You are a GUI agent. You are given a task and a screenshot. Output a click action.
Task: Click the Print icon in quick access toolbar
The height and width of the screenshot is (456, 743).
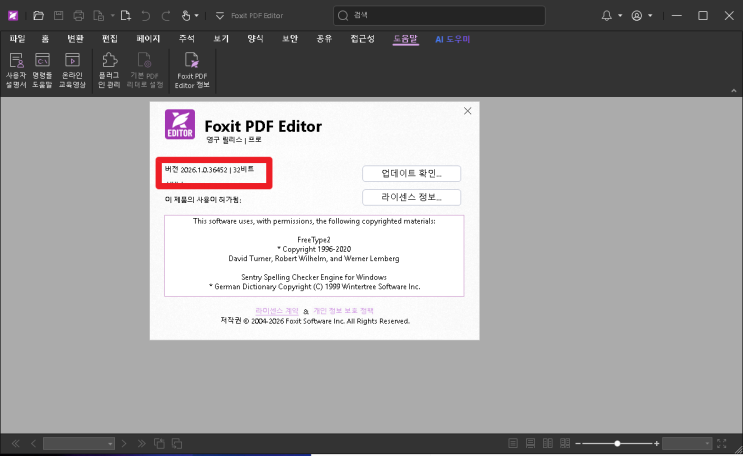click(x=79, y=16)
